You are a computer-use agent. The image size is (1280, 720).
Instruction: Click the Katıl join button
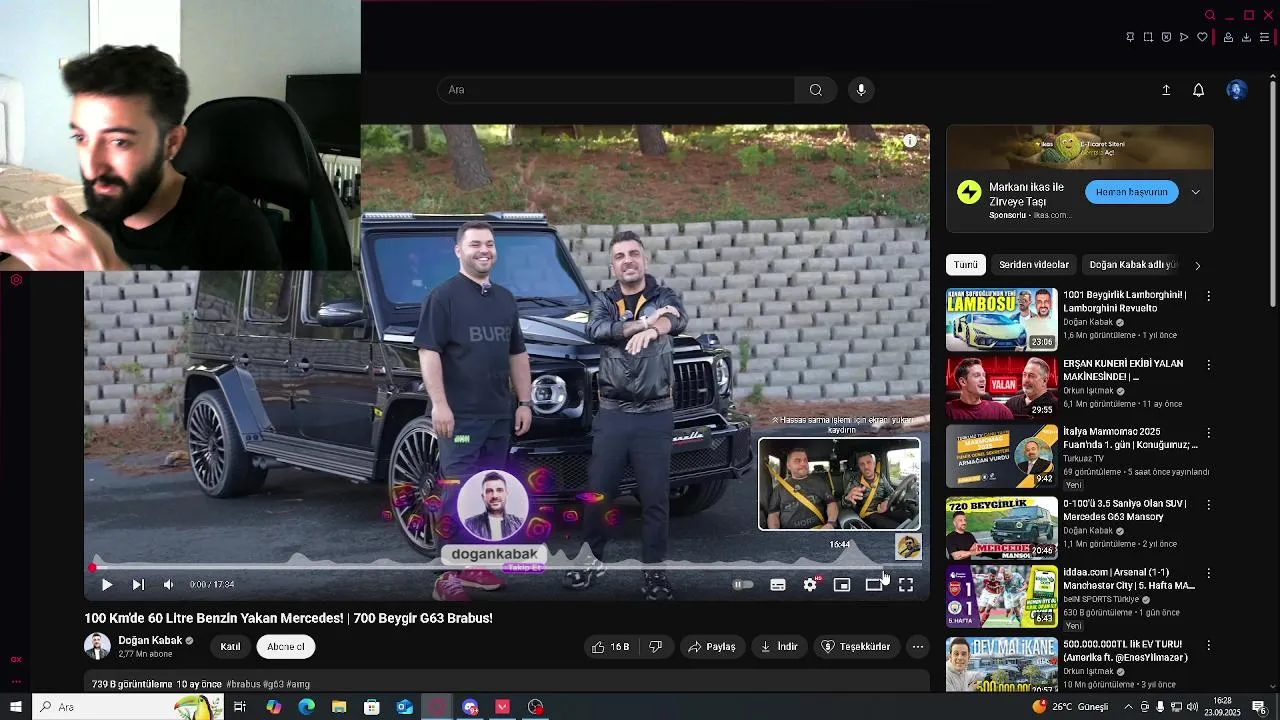230,647
